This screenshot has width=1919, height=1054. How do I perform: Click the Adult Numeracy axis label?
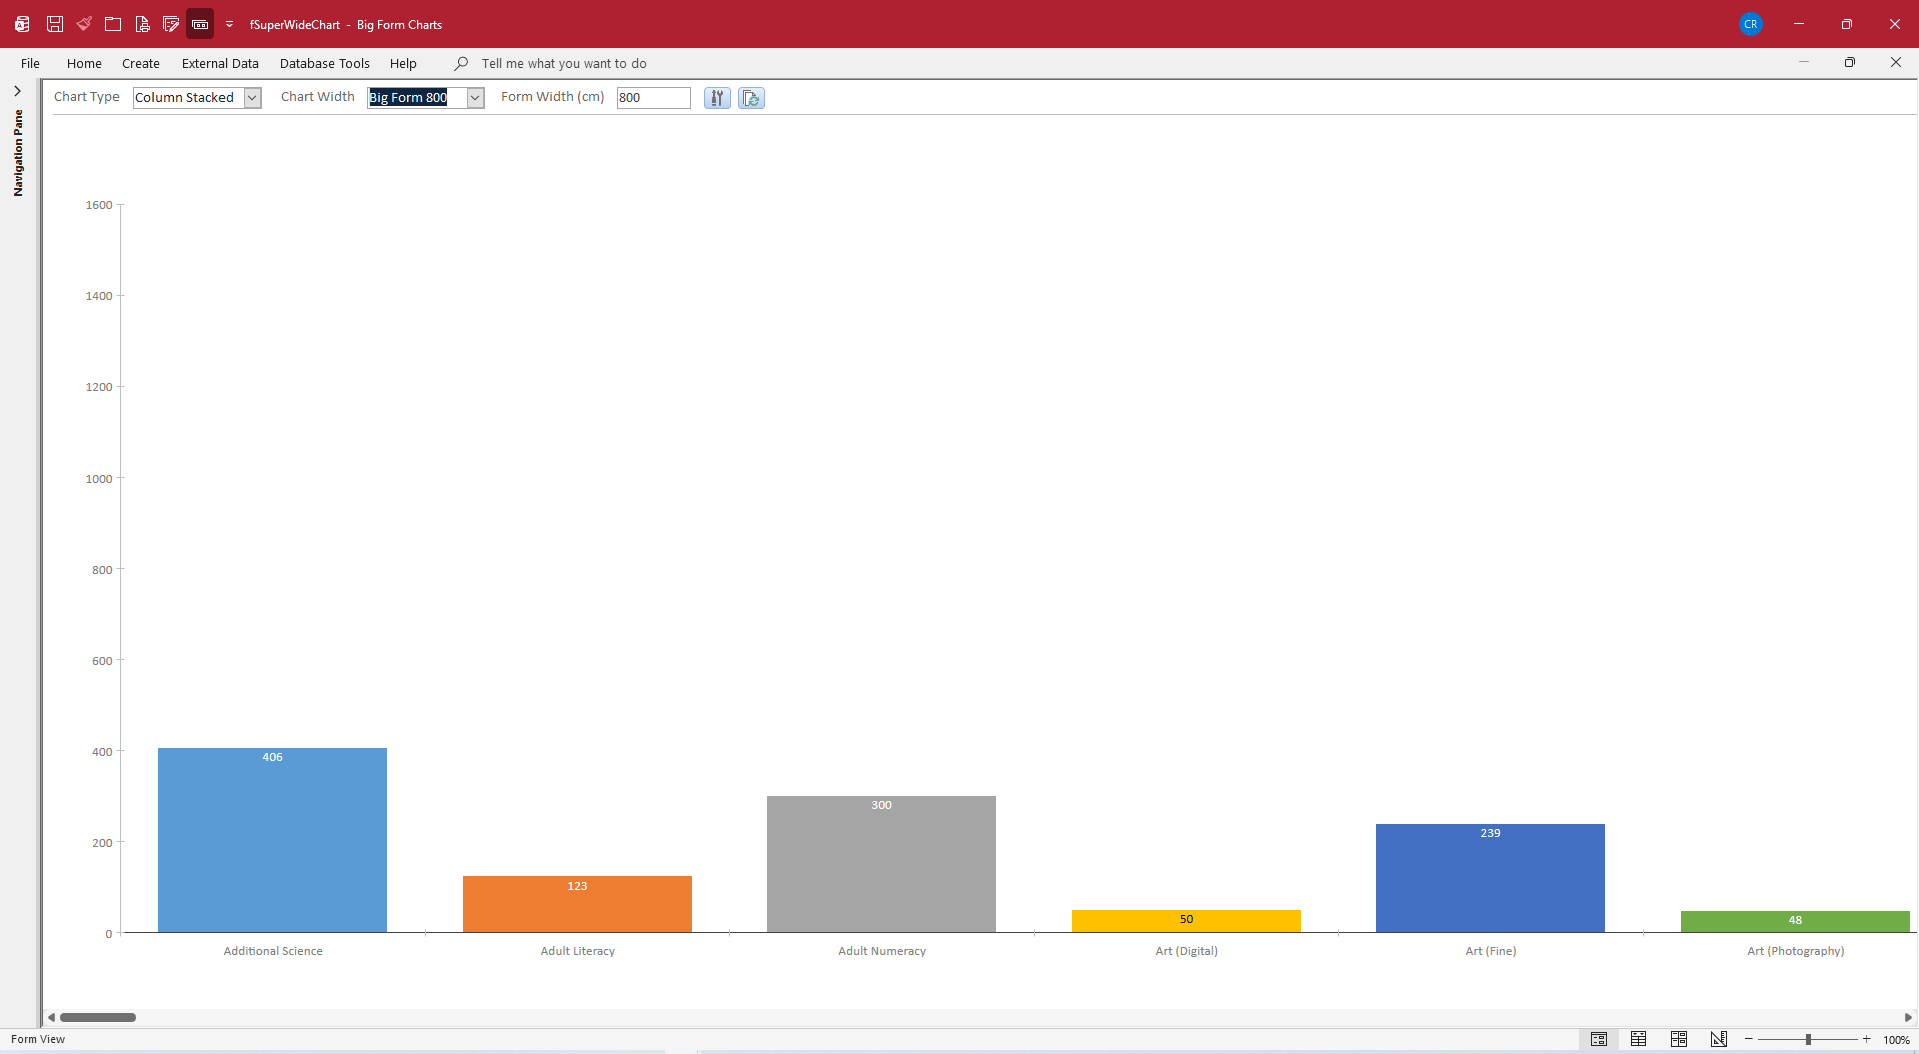pyautogui.click(x=882, y=951)
